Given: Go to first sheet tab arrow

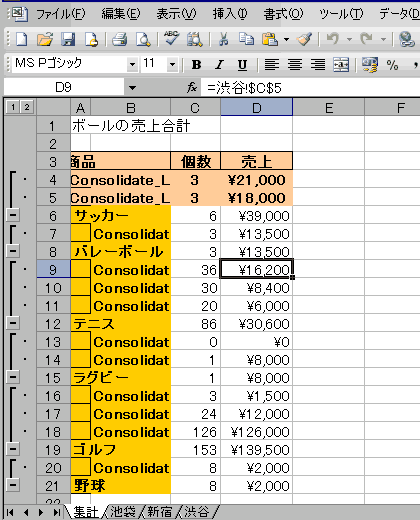Looking at the screenshot, I should click(10, 512).
